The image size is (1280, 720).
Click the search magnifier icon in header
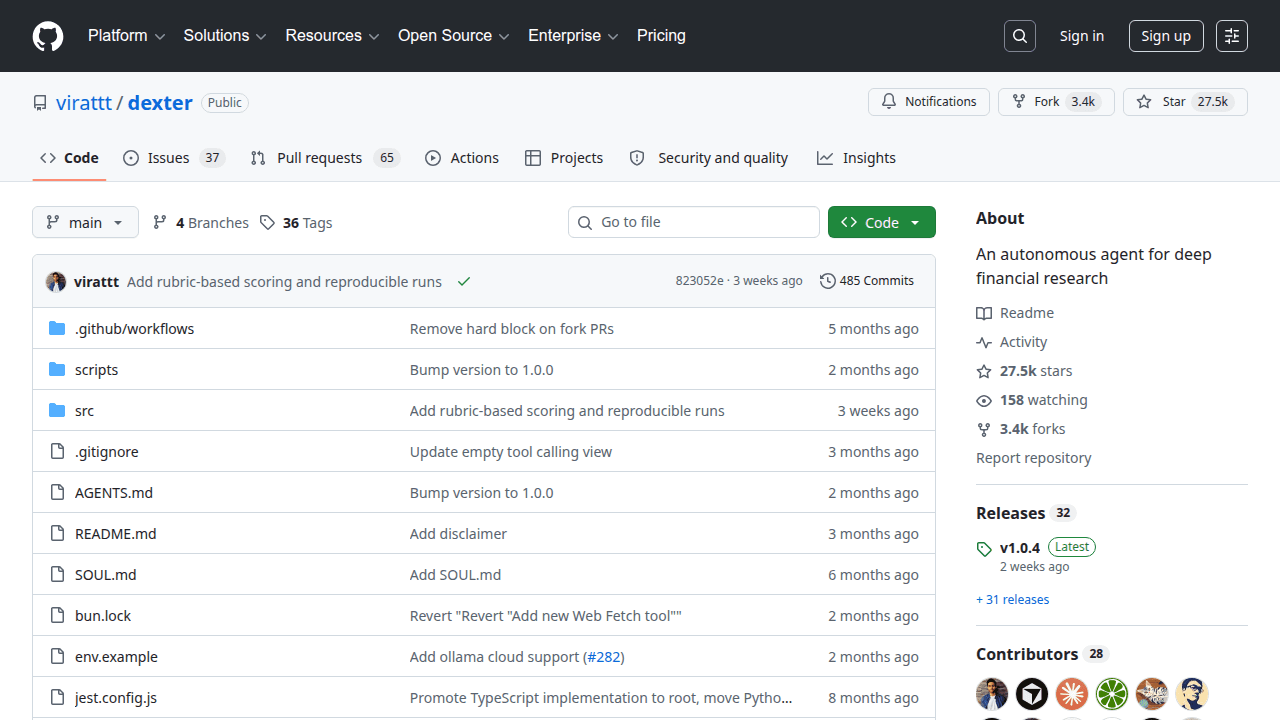[x=1020, y=36]
